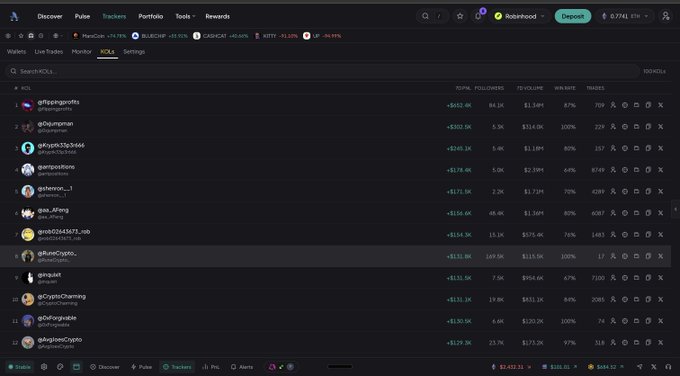Expand the Tools dropdown menu

pos(185,16)
